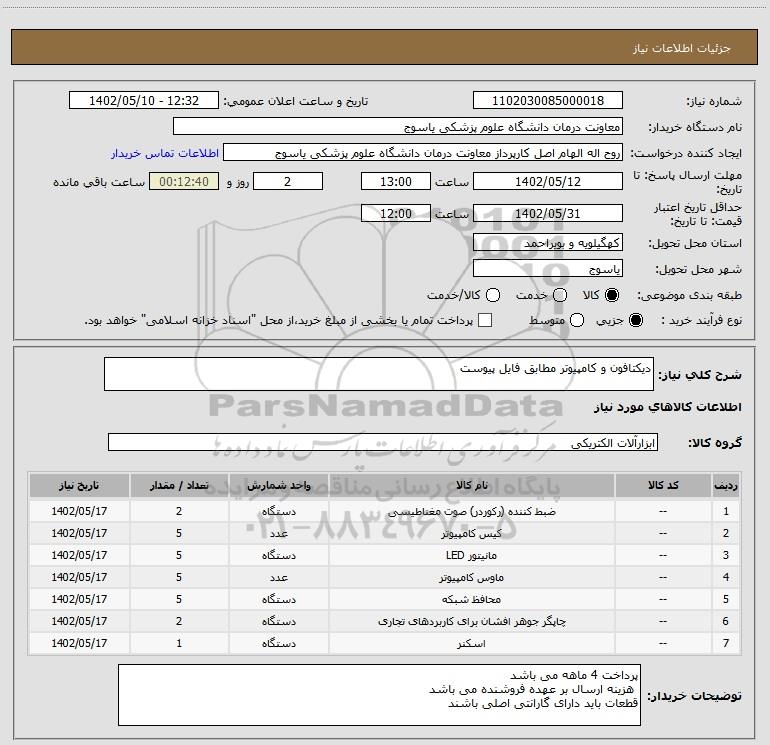This screenshot has height=745, width=770.
Task: Choose the متوسط purchase type radio
Action: point(577,320)
